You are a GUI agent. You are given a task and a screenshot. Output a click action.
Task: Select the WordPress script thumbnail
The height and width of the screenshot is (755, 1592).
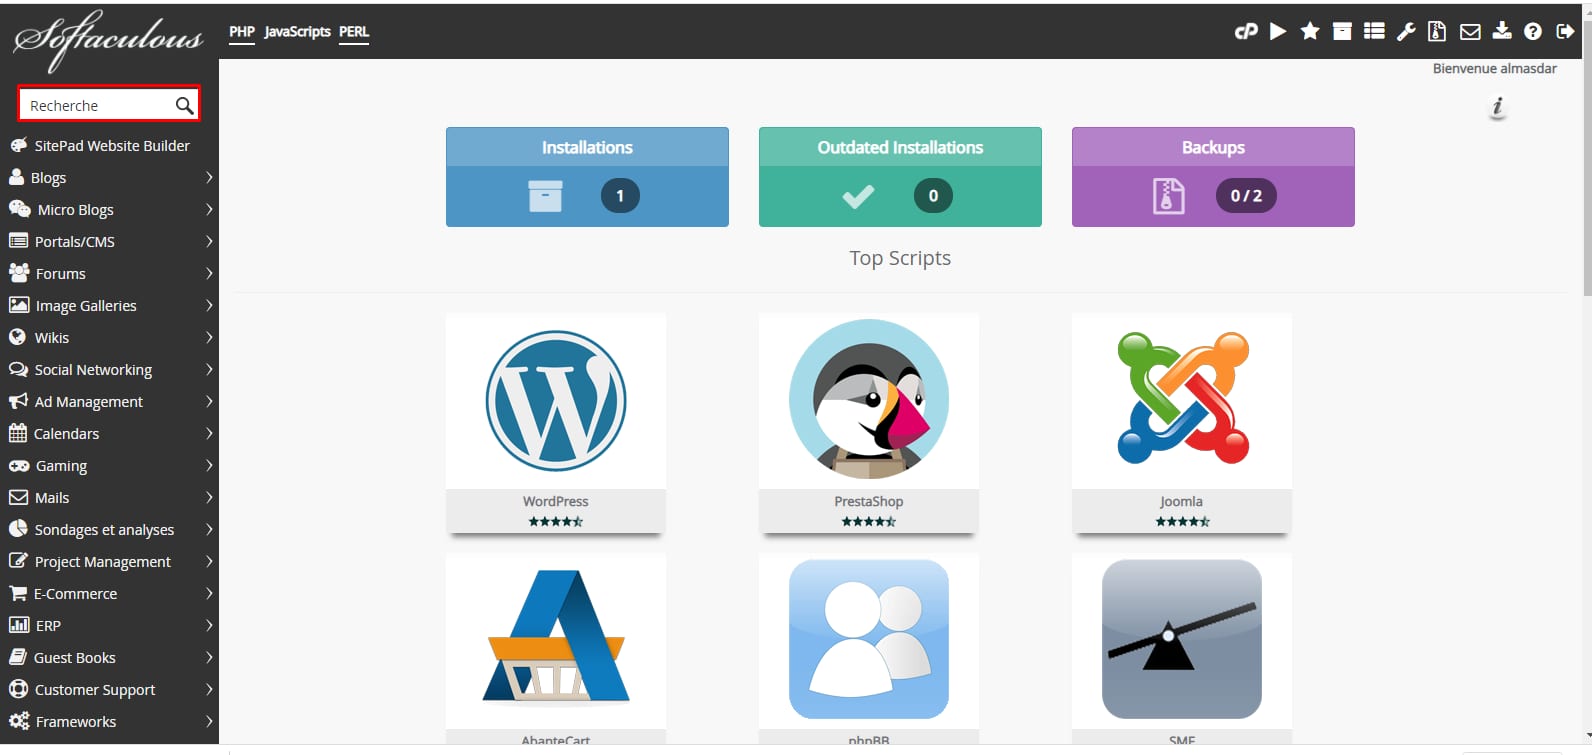(x=556, y=401)
